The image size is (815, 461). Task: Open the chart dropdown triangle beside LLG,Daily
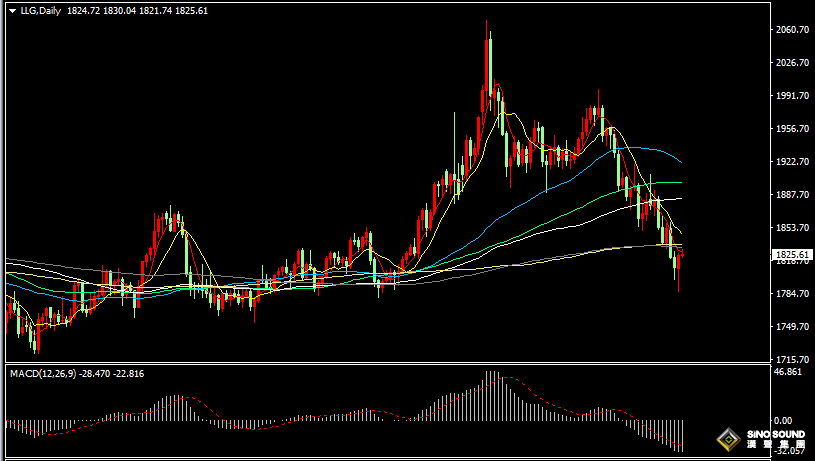coord(12,11)
